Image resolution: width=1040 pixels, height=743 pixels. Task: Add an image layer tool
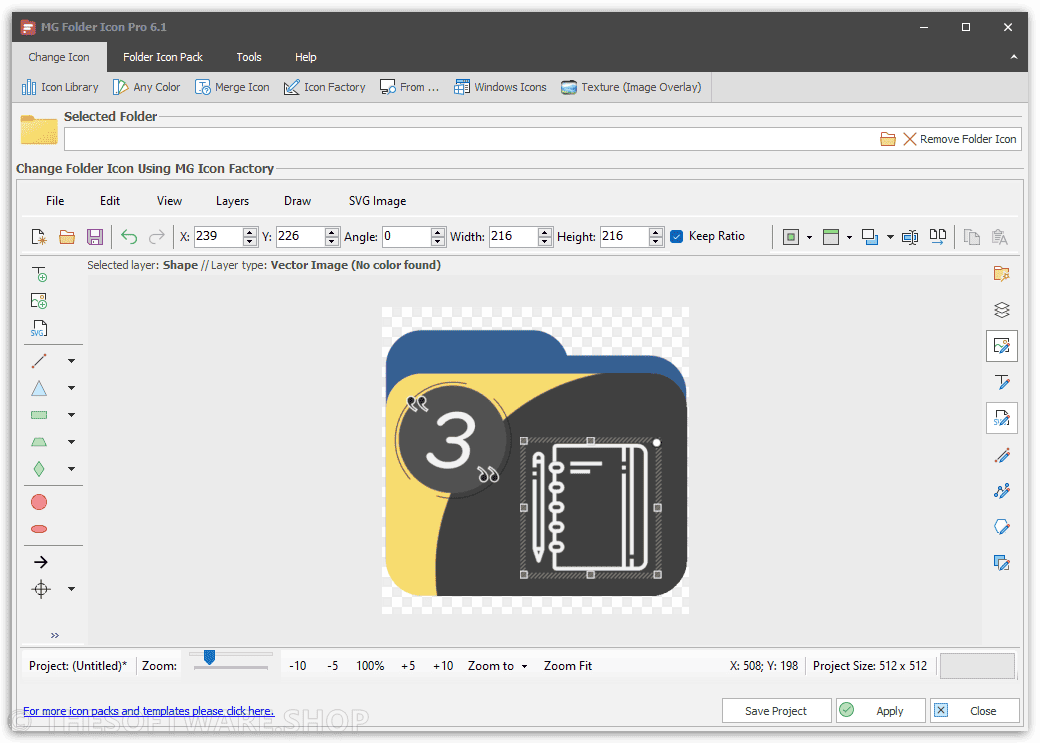[39, 301]
